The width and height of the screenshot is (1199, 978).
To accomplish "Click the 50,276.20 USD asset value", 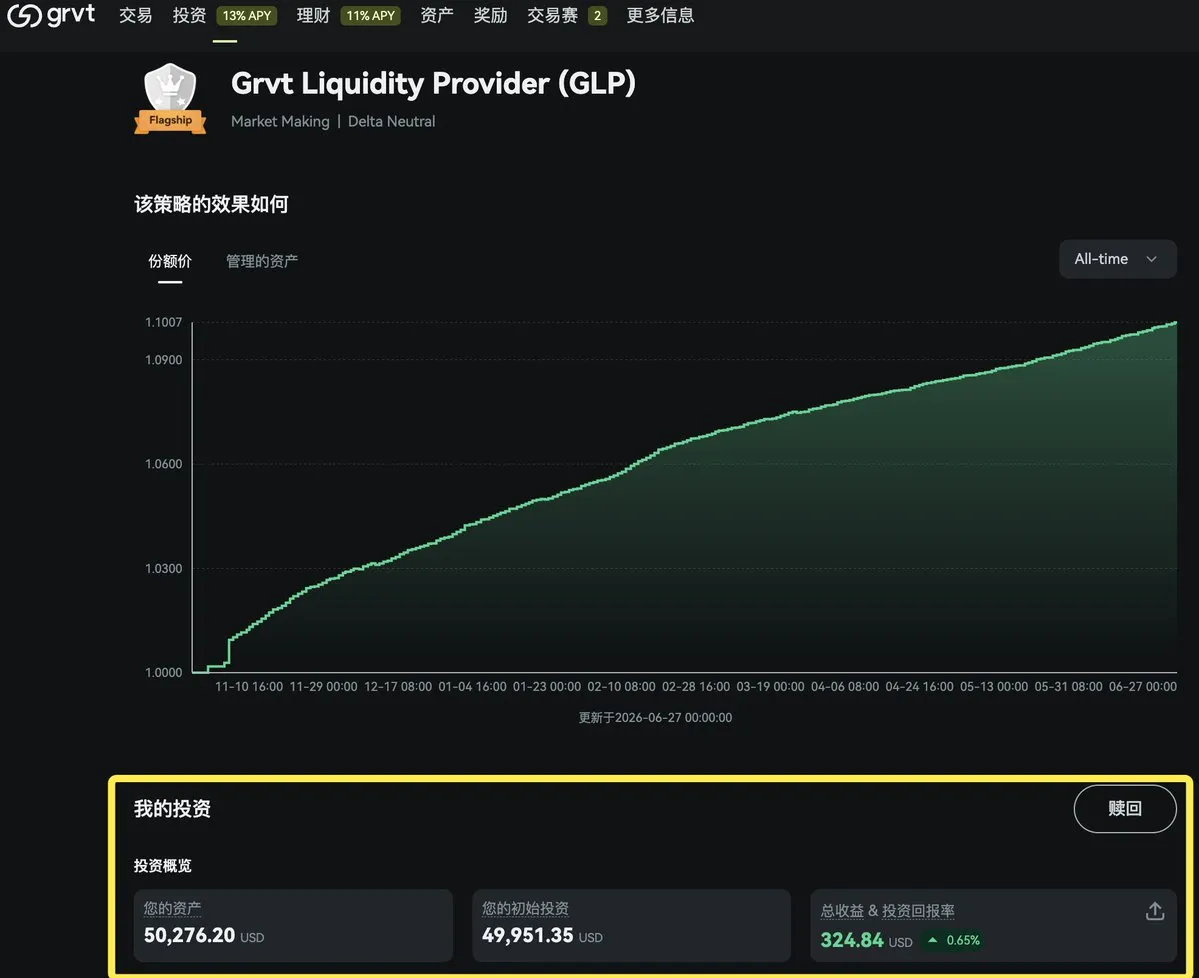I will point(203,935).
